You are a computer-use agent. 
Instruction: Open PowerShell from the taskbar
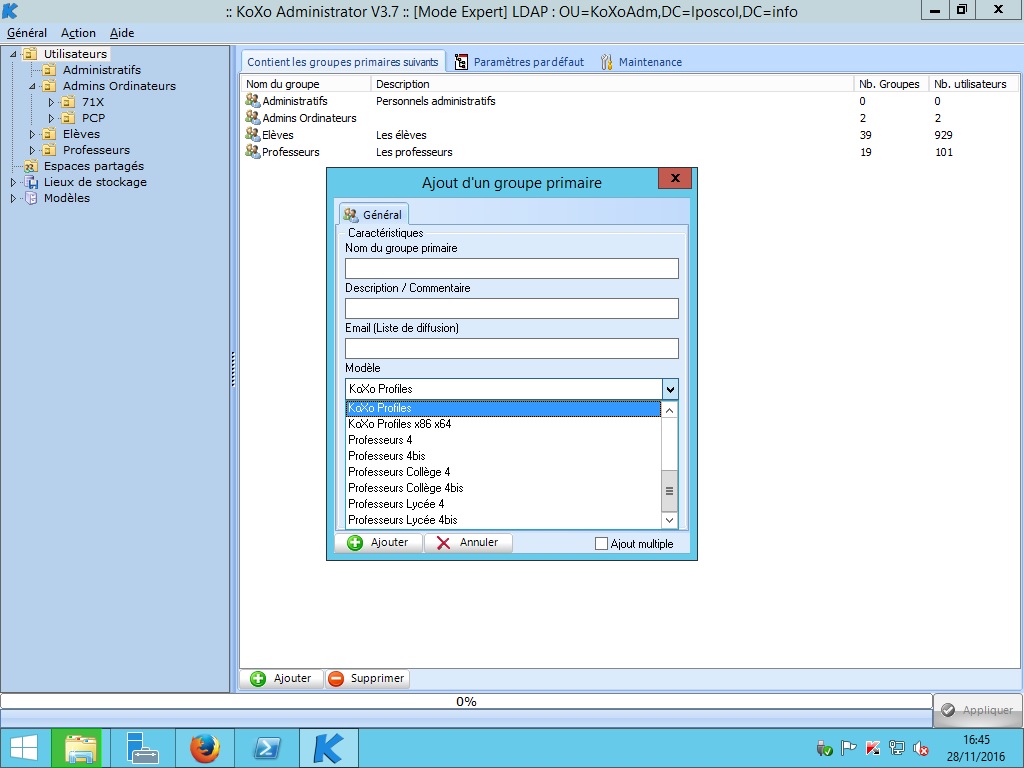pos(266,748)
